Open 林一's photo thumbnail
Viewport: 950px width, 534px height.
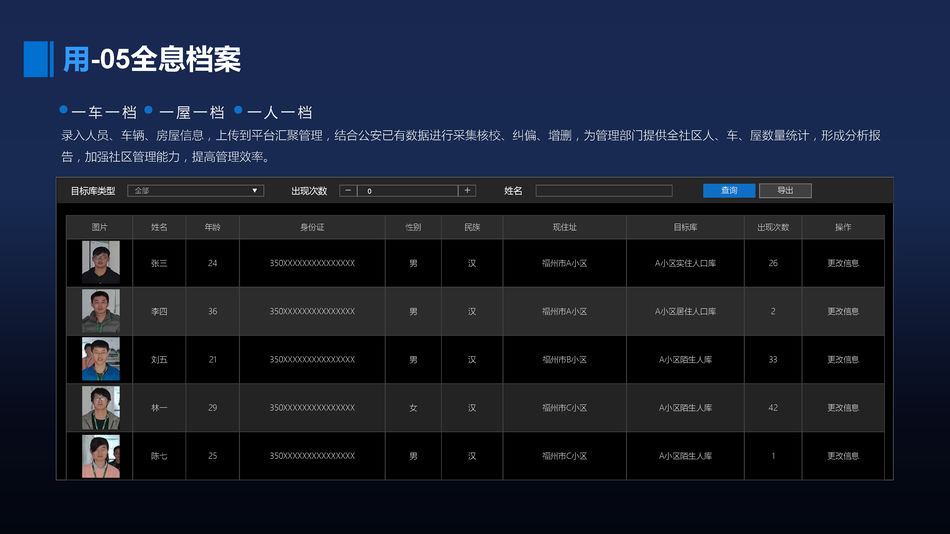[100, 408]
